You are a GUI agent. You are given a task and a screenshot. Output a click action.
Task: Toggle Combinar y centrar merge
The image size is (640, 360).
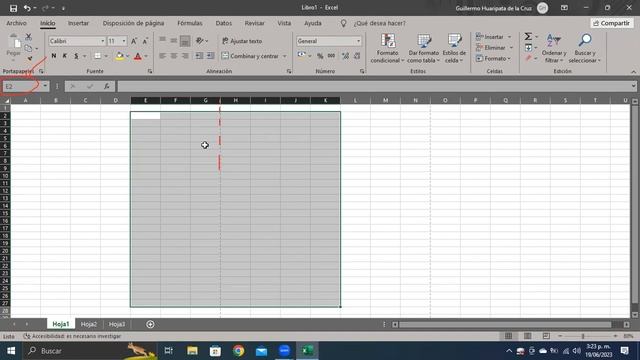[x=251, y=56]
